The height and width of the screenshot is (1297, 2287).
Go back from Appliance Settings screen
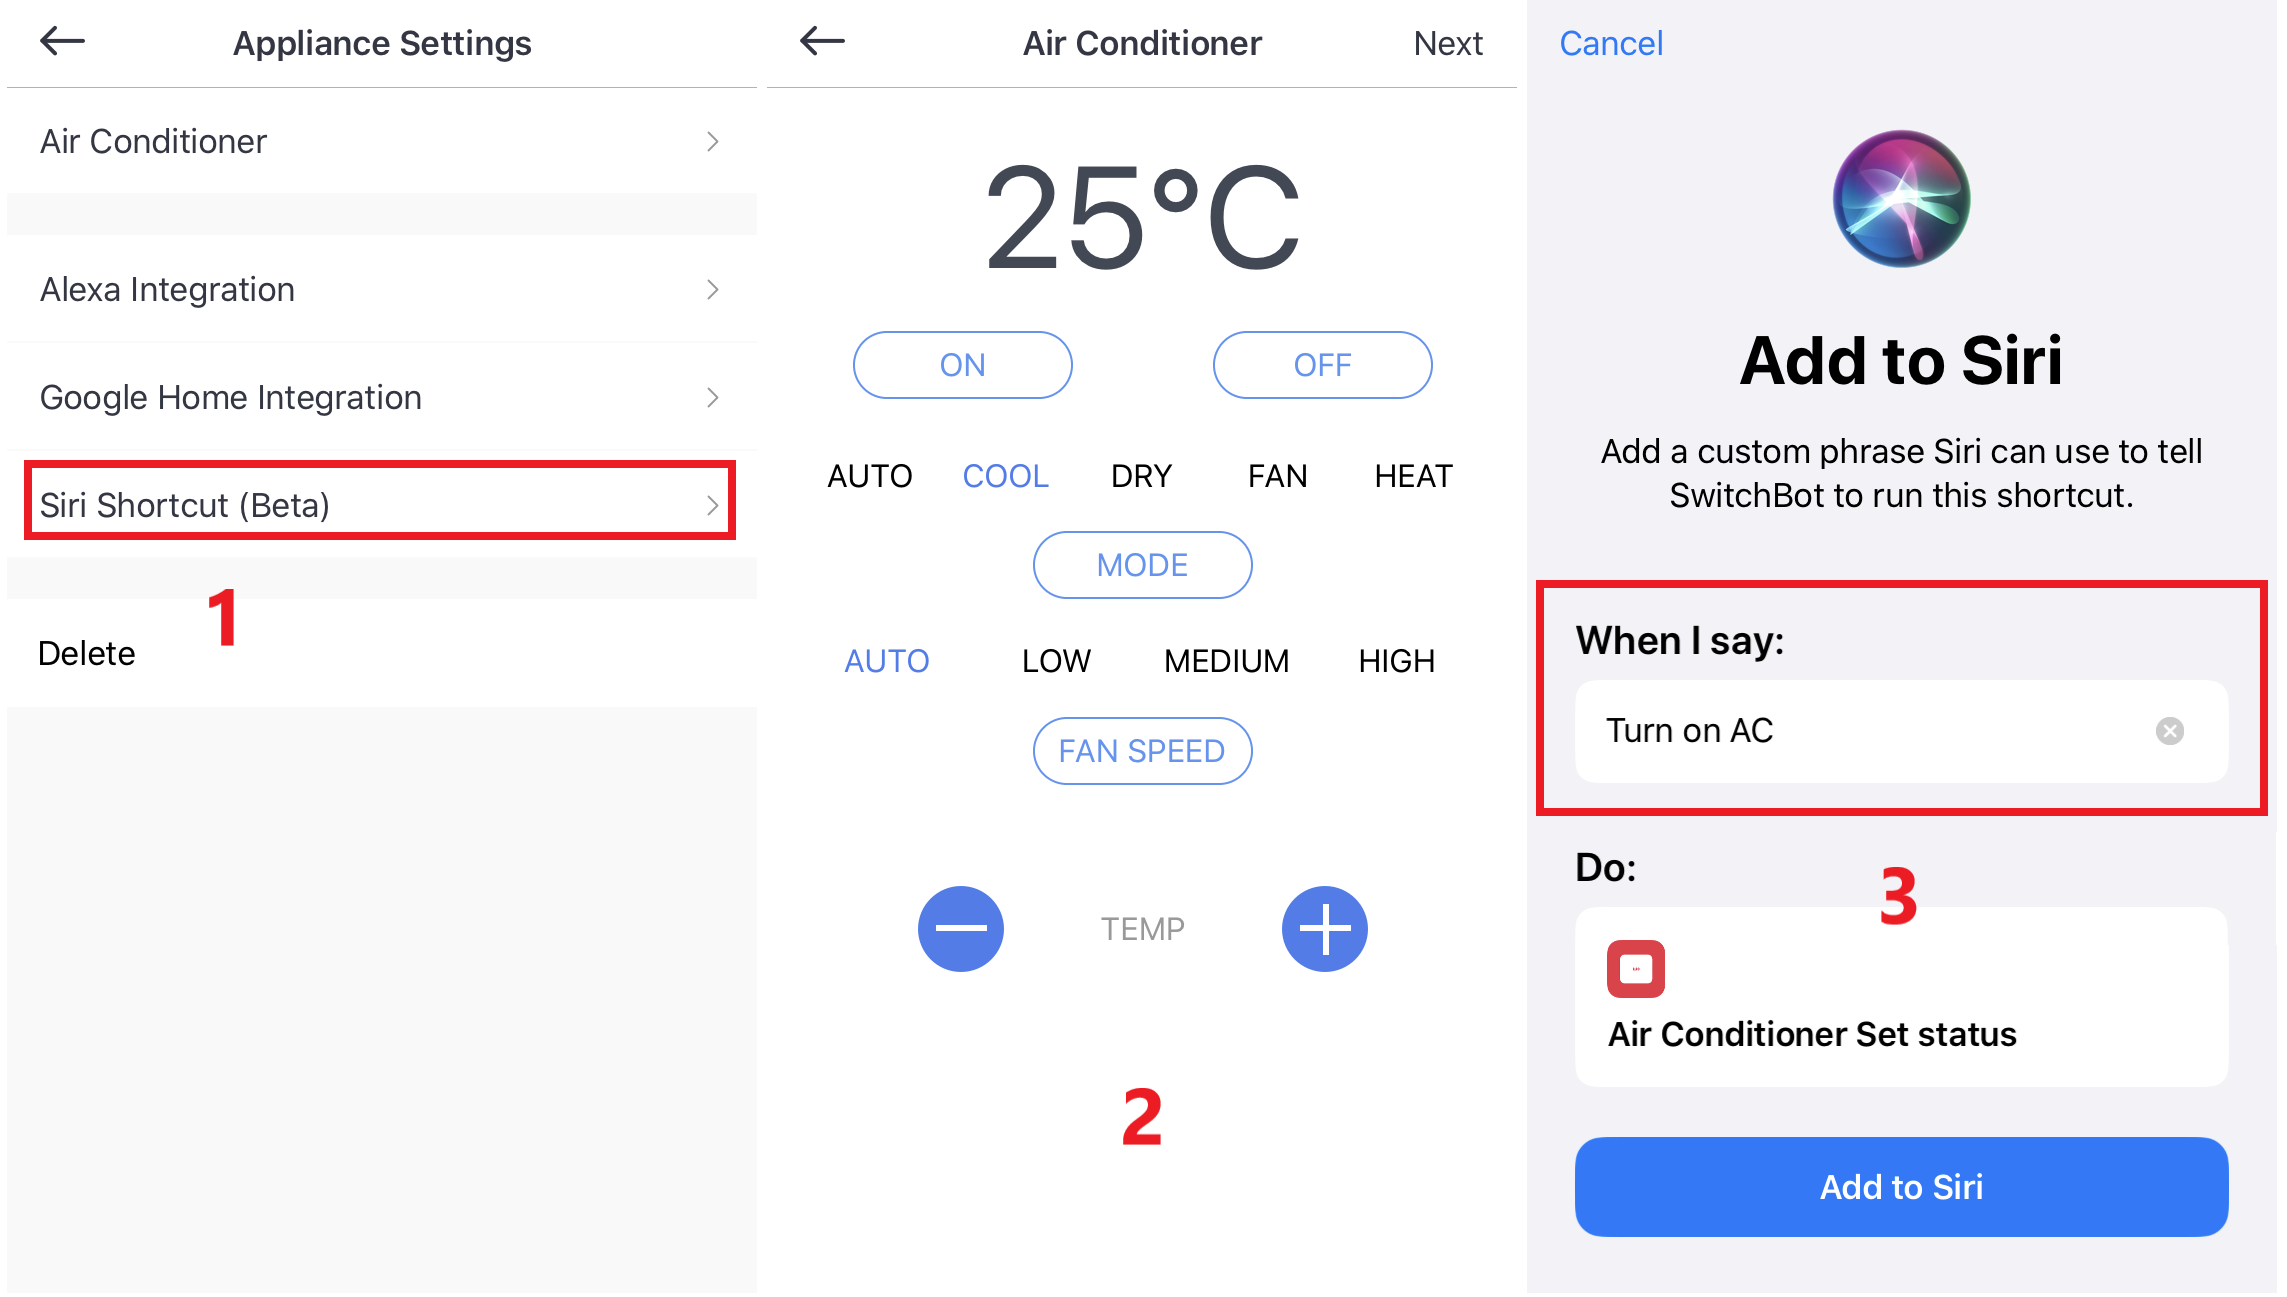(x=62, y=41)
